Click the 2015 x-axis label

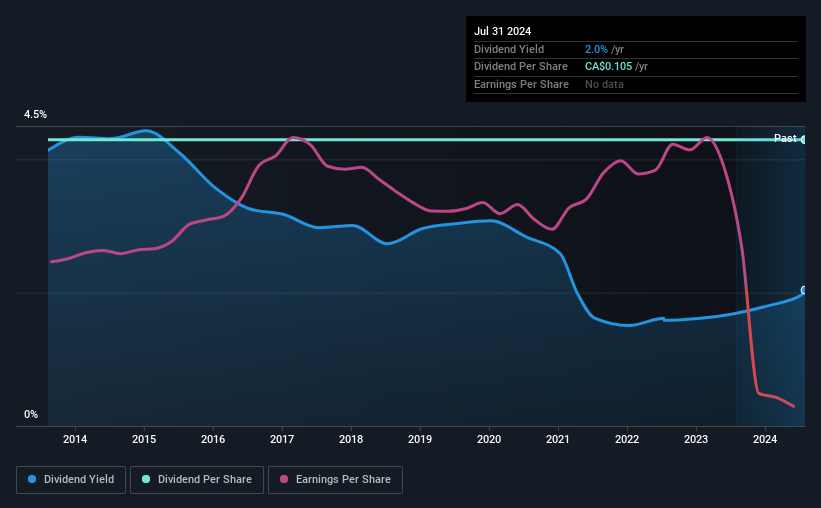pyautogui.click(x=144, y=439)
